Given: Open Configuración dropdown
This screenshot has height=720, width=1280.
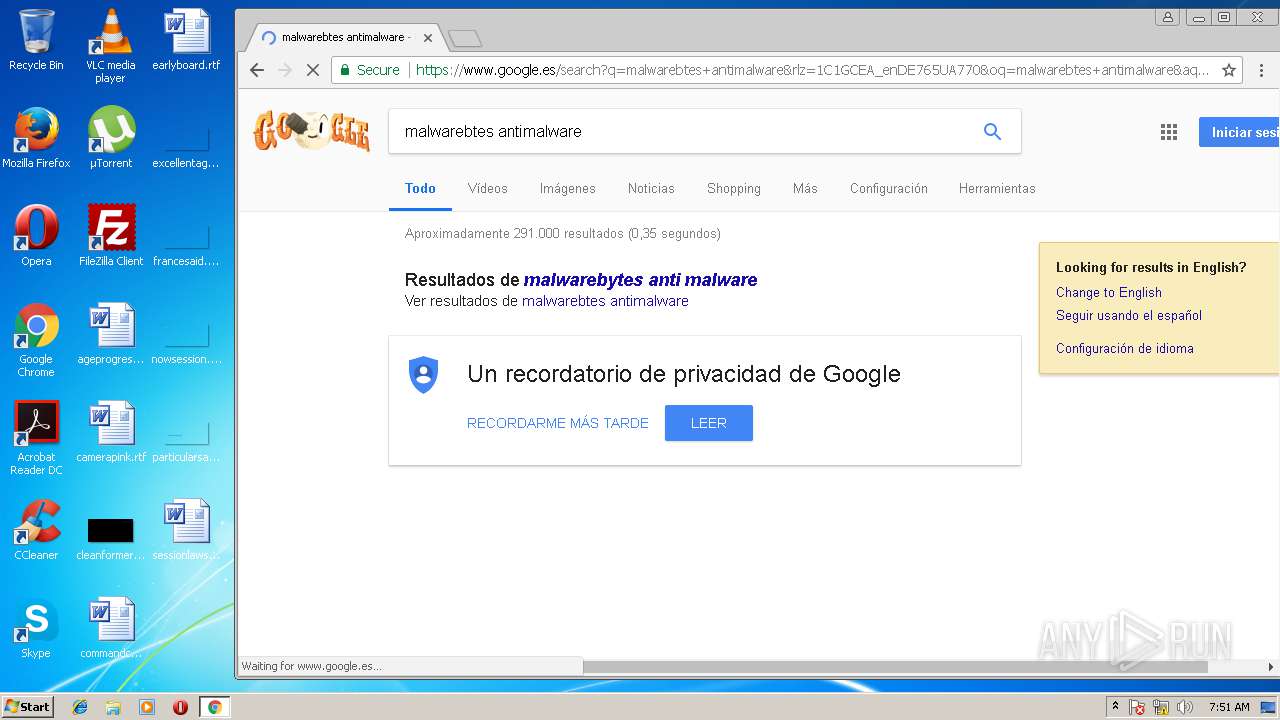Looking at the screenshot, I should click(x=889, y=188).
